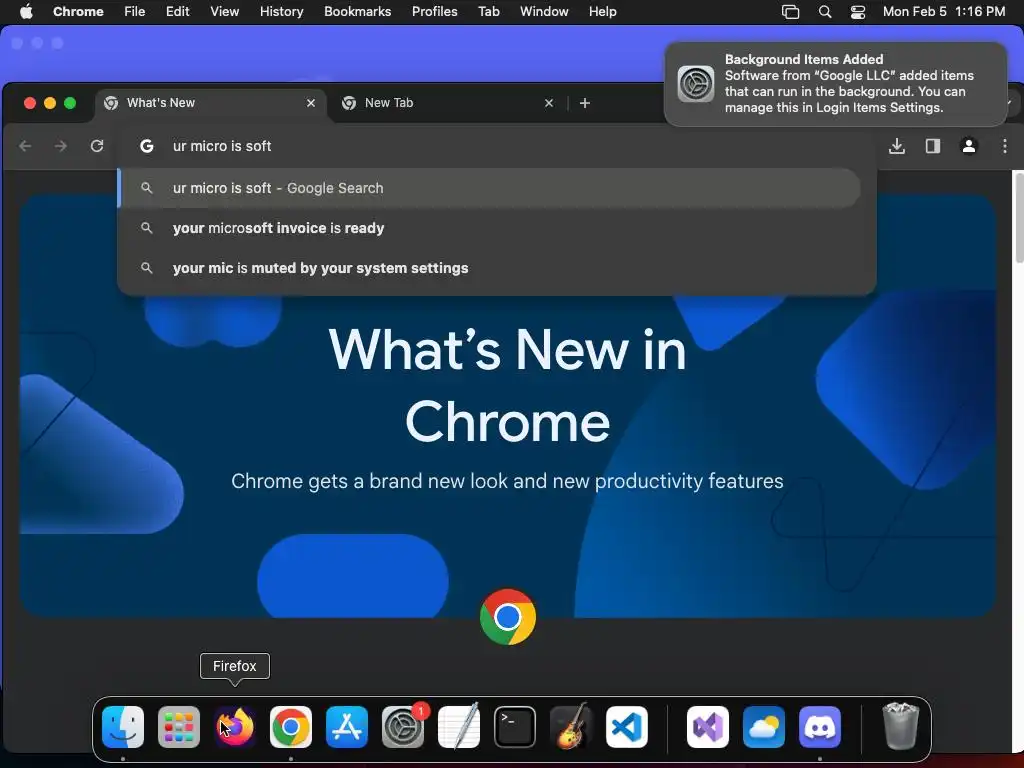Click the Chrome icon in the Dock
This screenshot has width=1024, height=768.
pyautogui.click(x=291, y=727)
